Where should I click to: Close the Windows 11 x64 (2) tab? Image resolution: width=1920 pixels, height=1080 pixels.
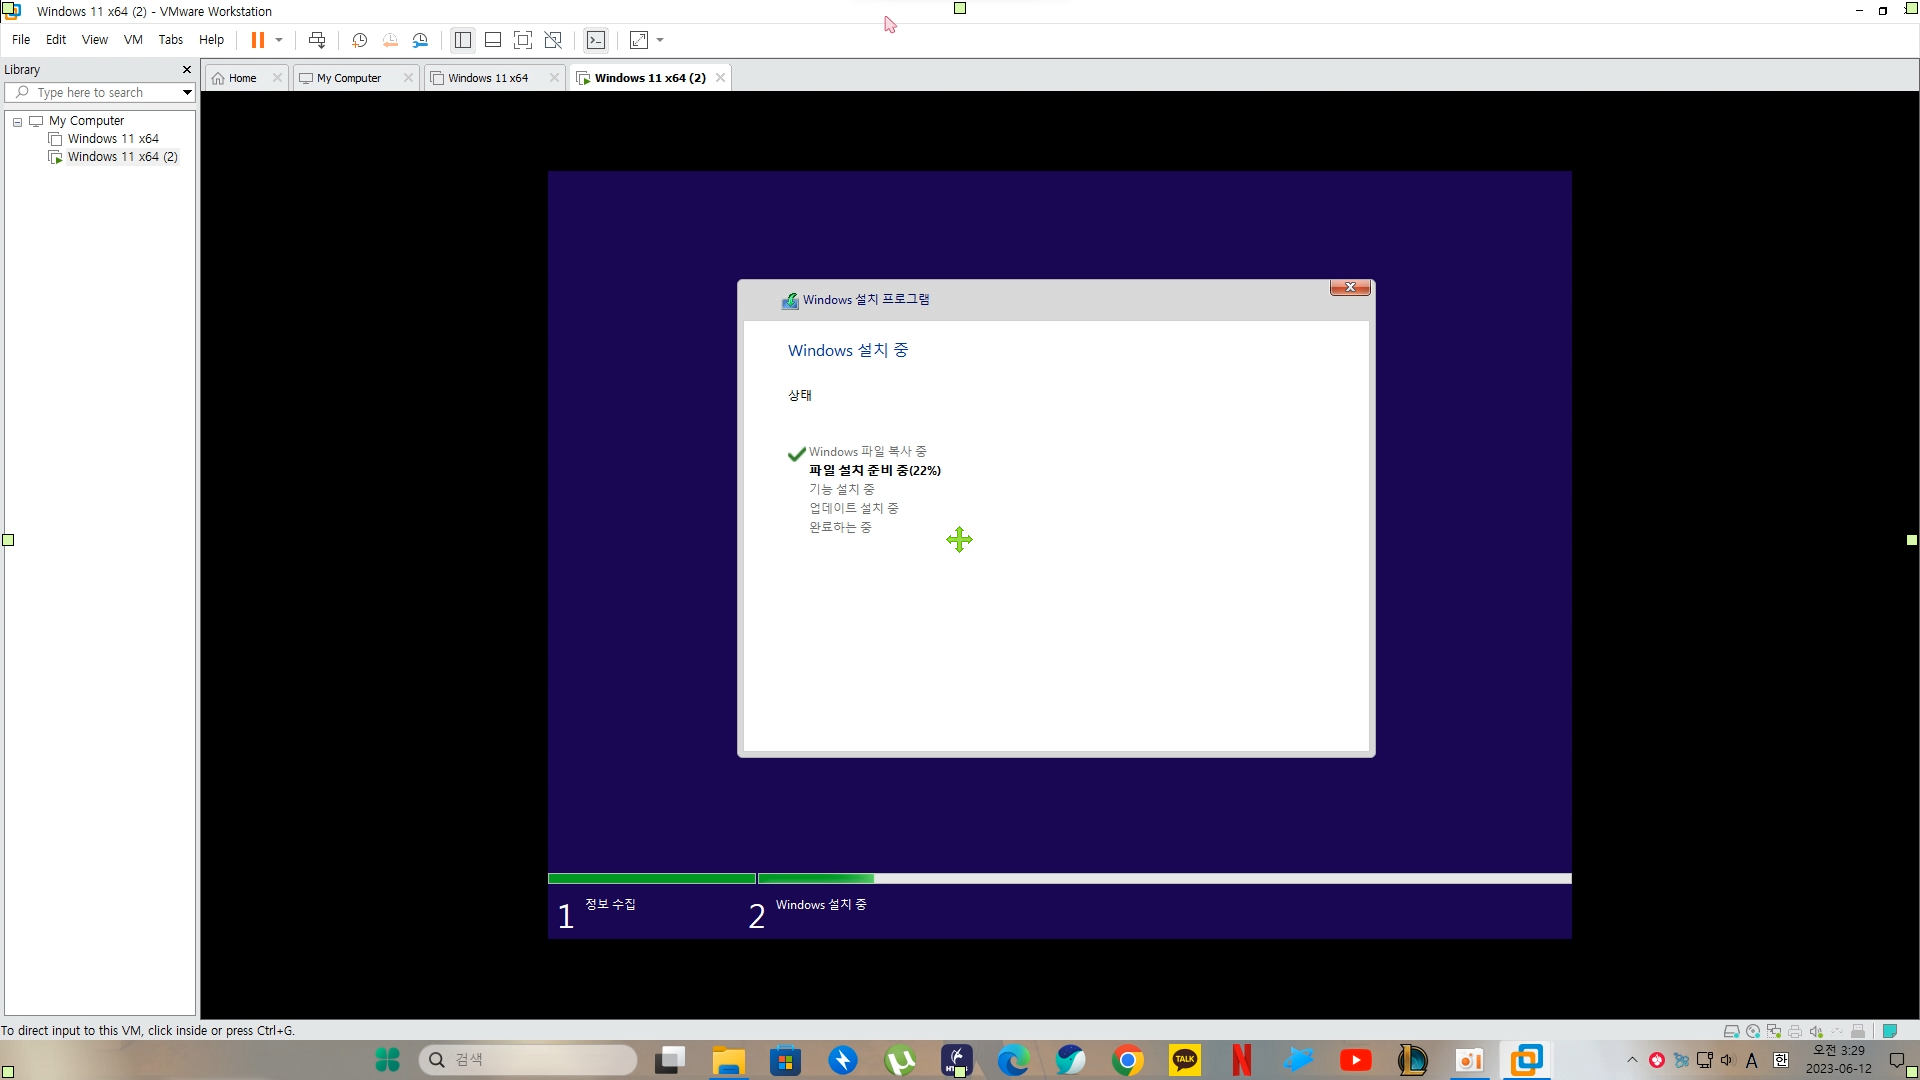coord(720,78)
